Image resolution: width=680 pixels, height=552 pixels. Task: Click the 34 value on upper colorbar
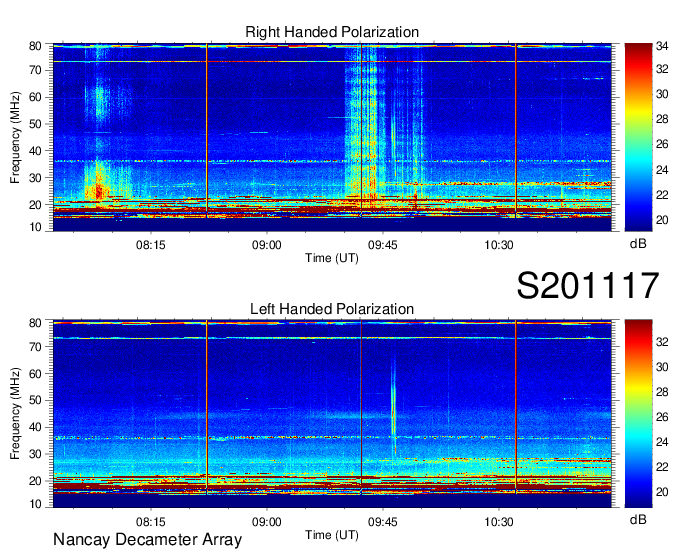pos(662,47)
